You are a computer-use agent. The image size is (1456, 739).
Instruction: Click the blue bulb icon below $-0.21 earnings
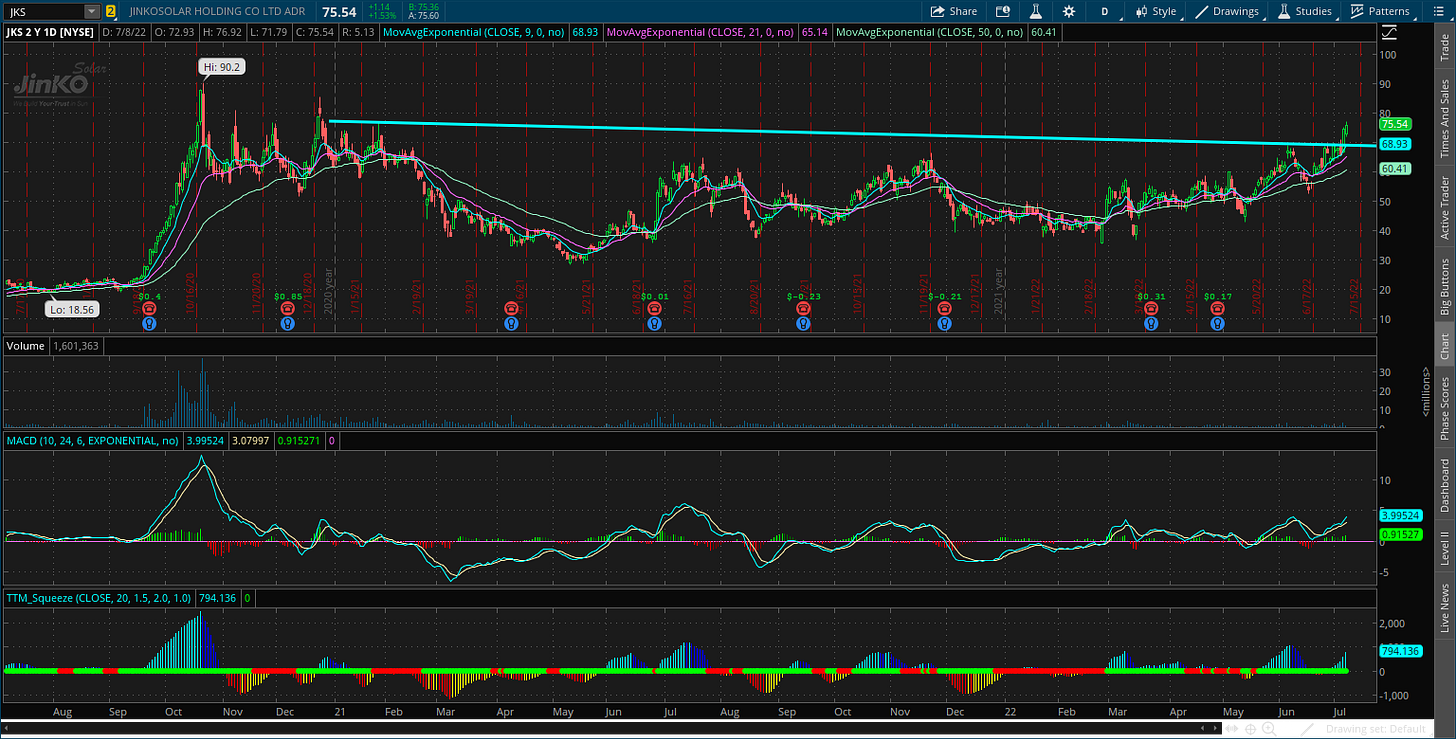[943, 323]
